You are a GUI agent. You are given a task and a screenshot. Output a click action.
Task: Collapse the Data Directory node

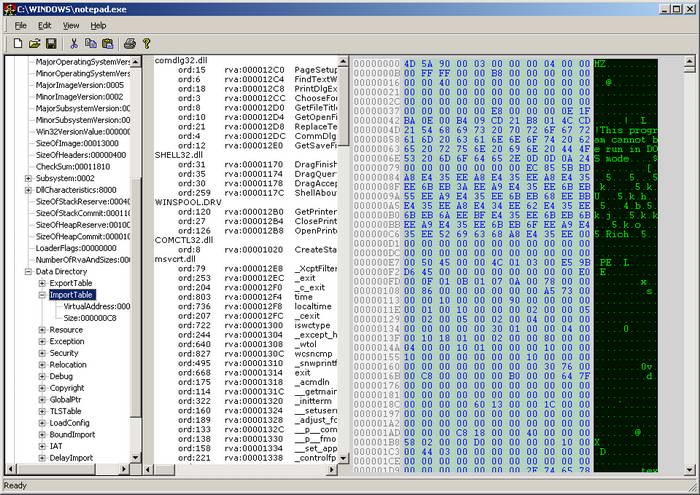coord(28,271)
